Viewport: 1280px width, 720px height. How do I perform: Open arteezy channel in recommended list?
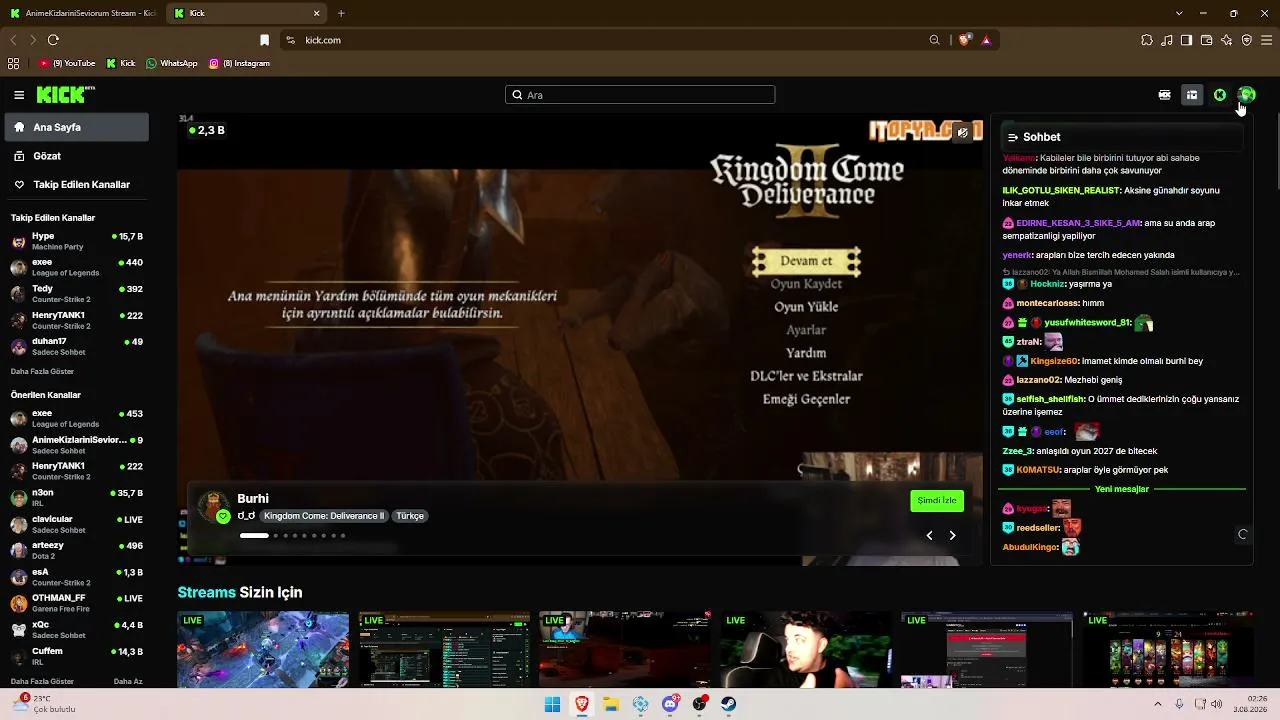click(76, 550)
